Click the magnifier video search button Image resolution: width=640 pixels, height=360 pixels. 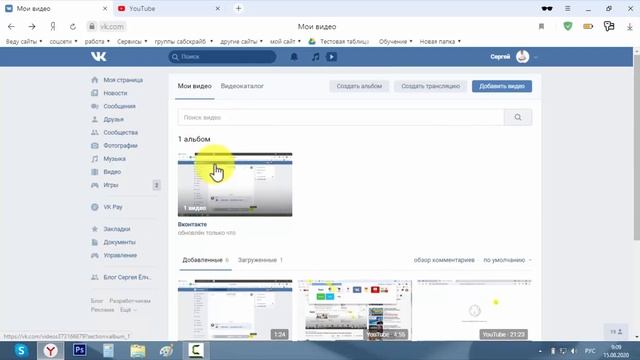[518, 118]
